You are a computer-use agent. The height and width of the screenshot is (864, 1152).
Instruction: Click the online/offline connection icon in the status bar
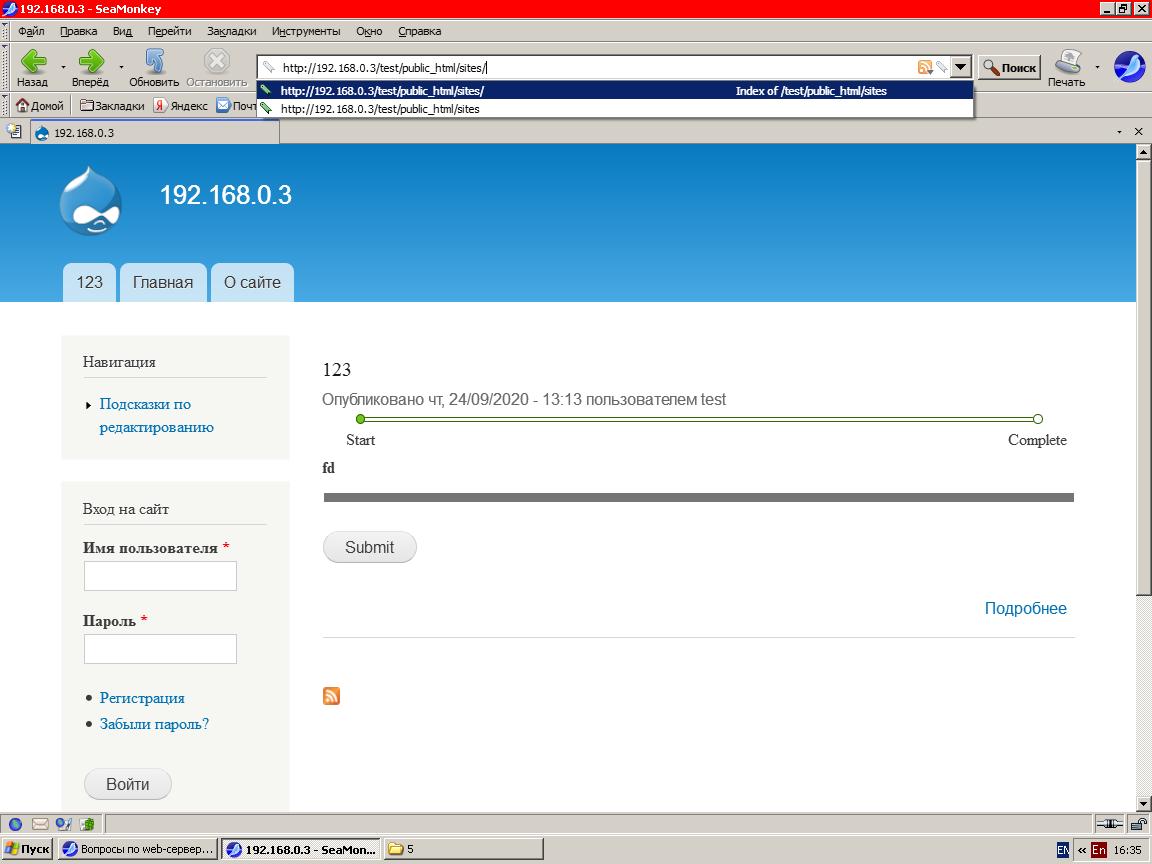coord(1109,824)
